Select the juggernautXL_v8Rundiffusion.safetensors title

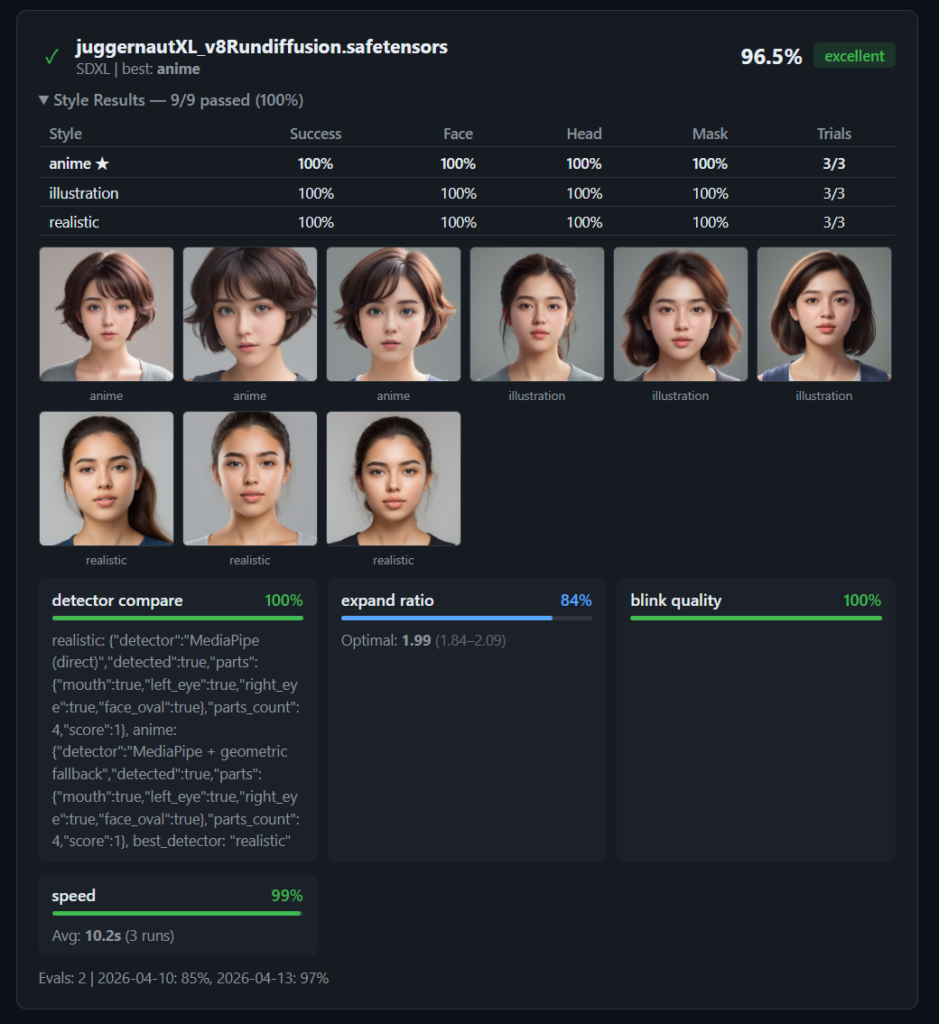tap(261, 47)
